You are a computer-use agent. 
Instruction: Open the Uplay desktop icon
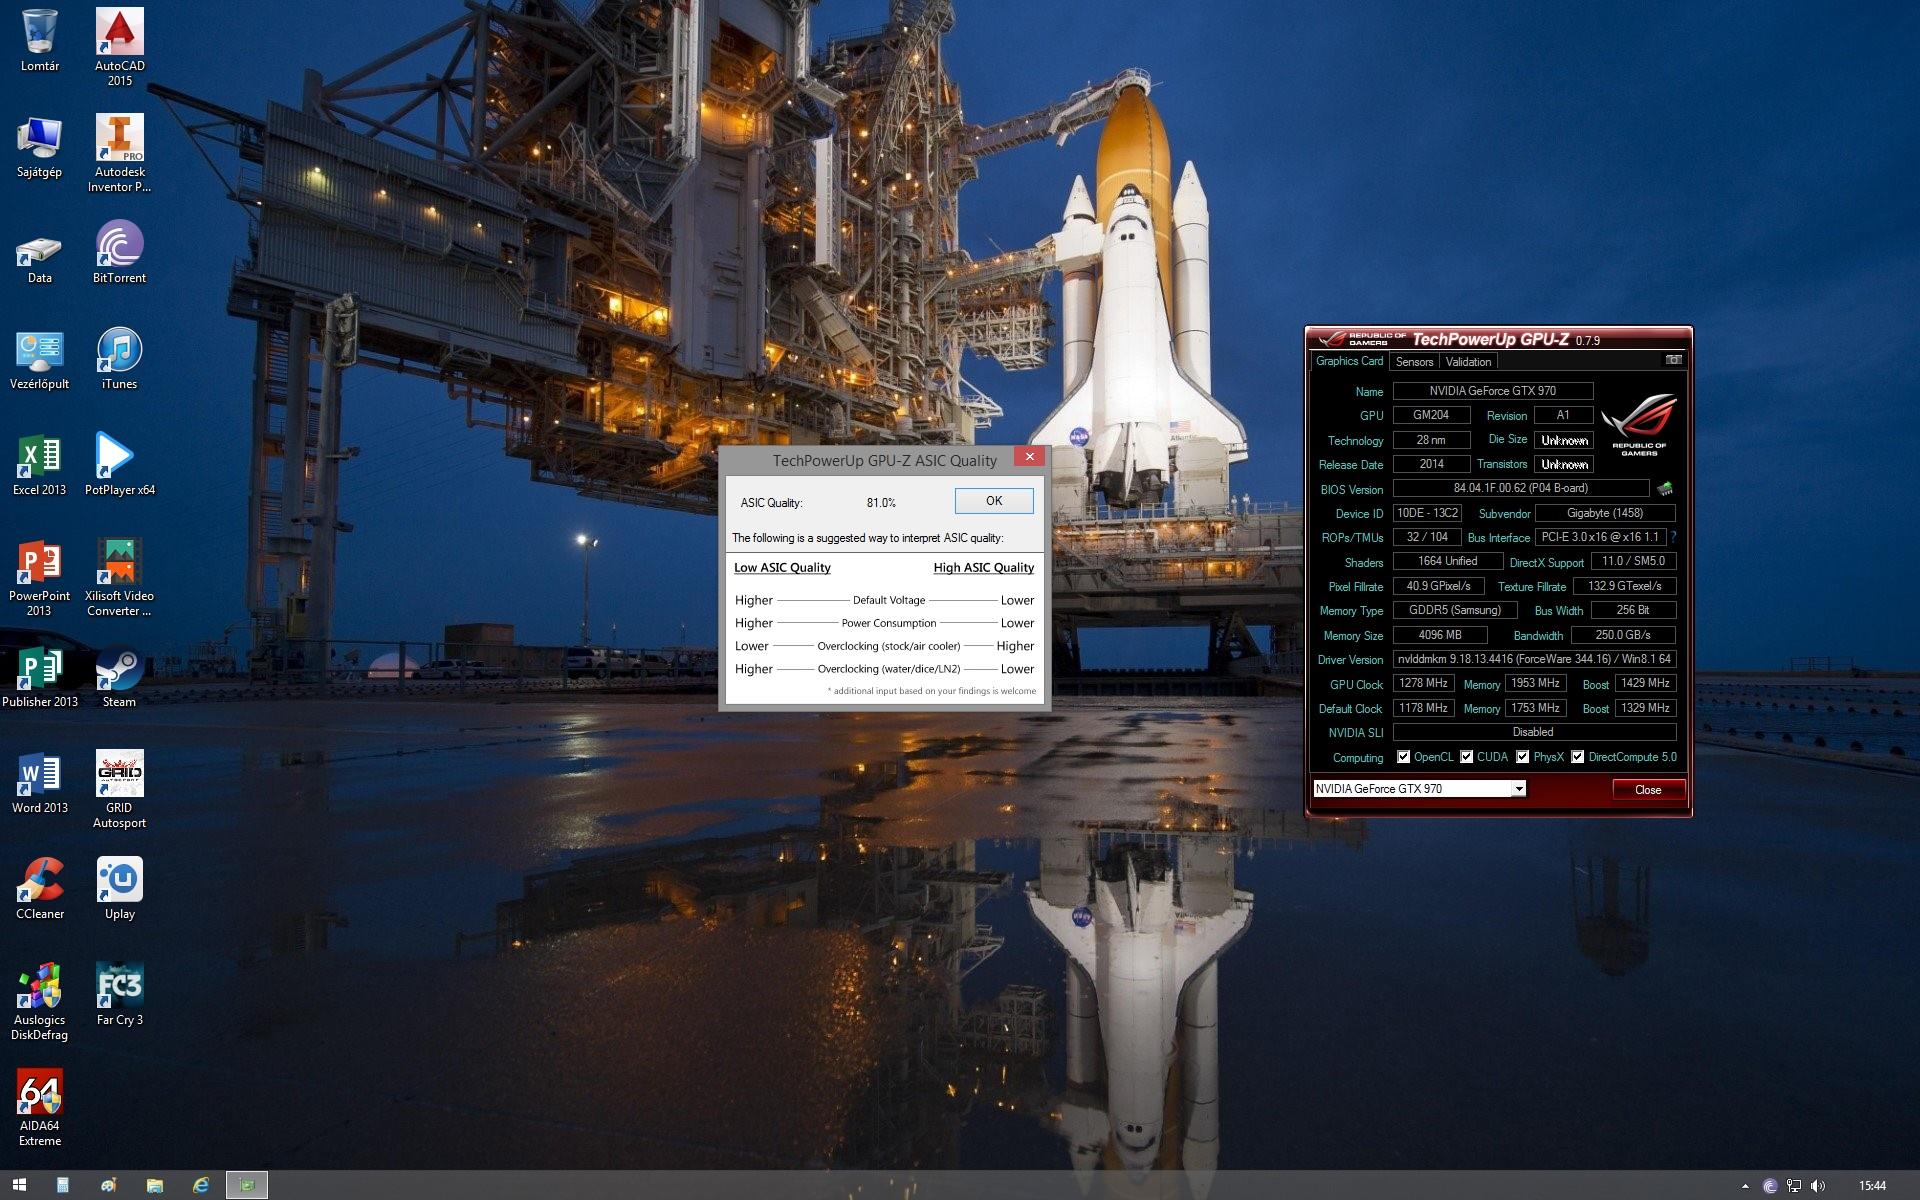pos(119,882)
